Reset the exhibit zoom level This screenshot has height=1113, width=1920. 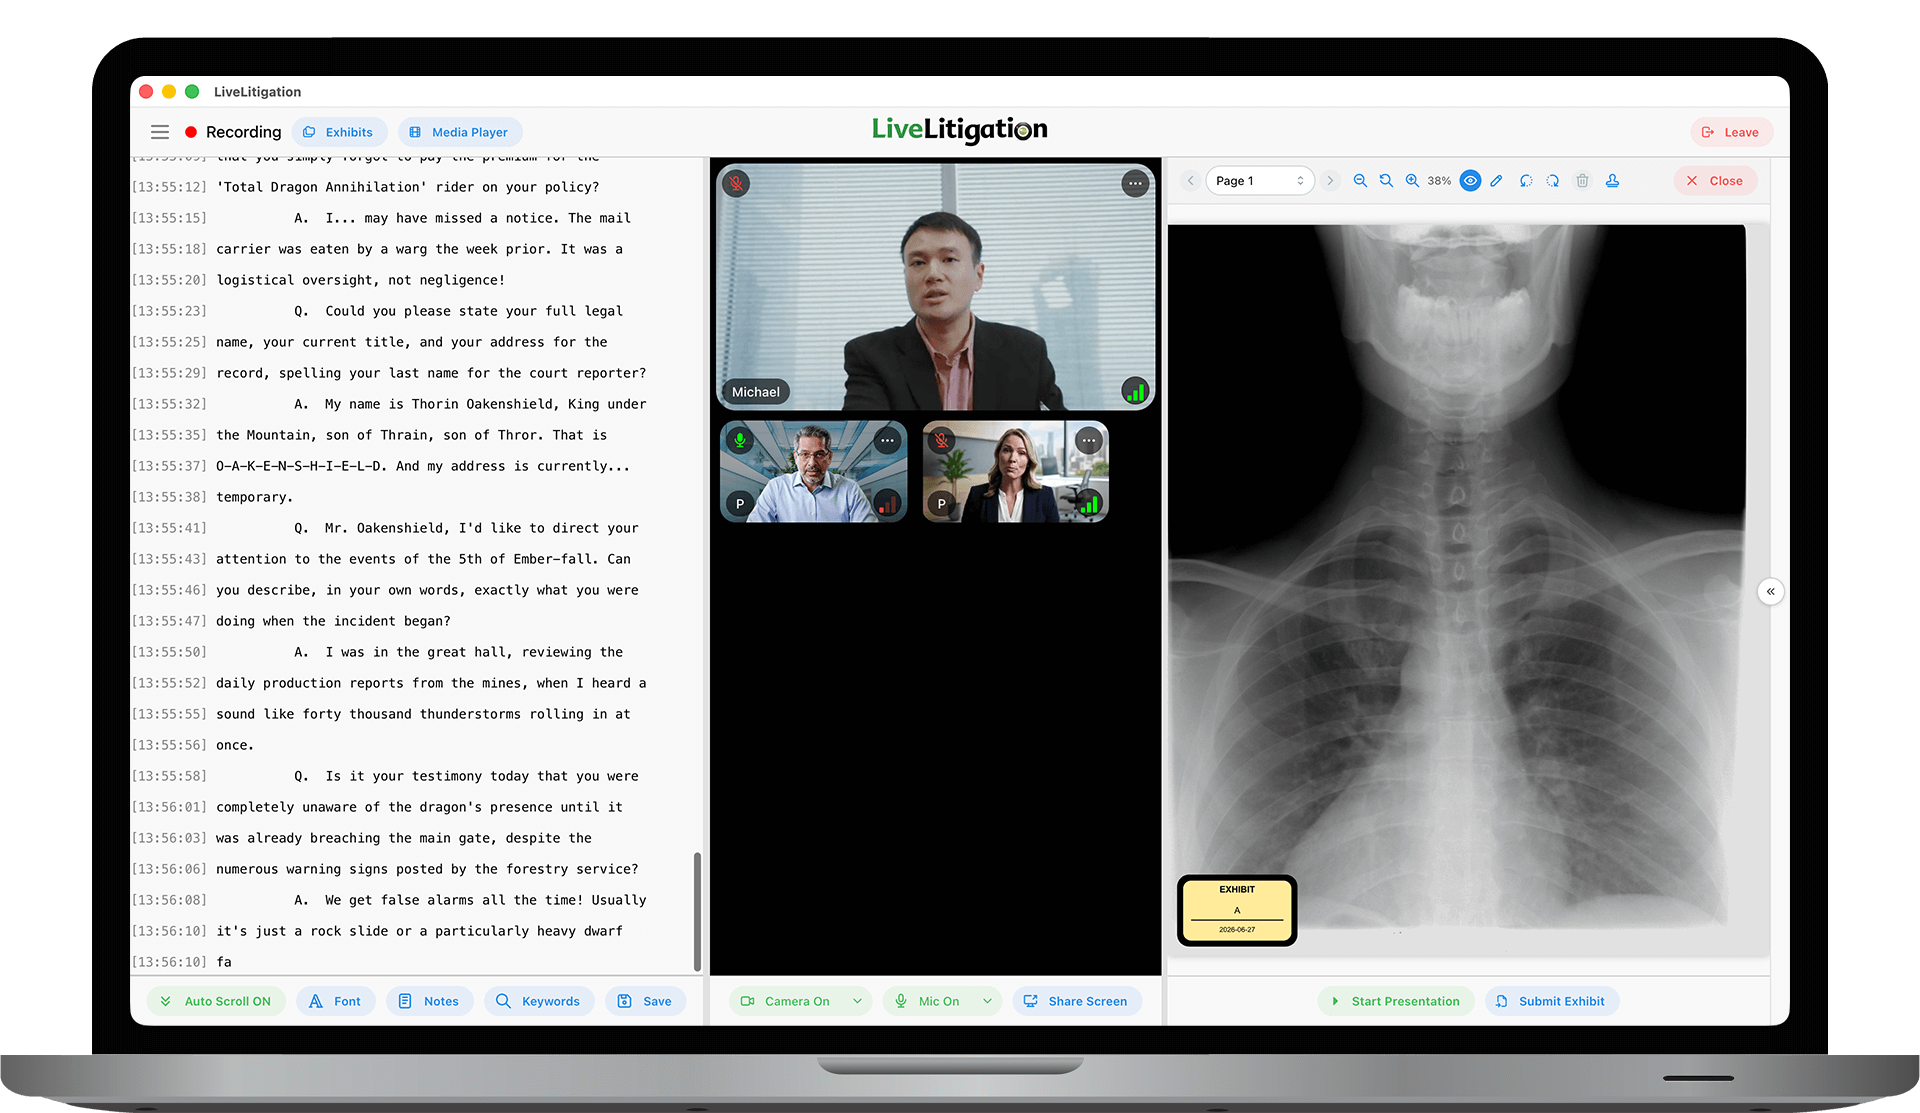1386,181
